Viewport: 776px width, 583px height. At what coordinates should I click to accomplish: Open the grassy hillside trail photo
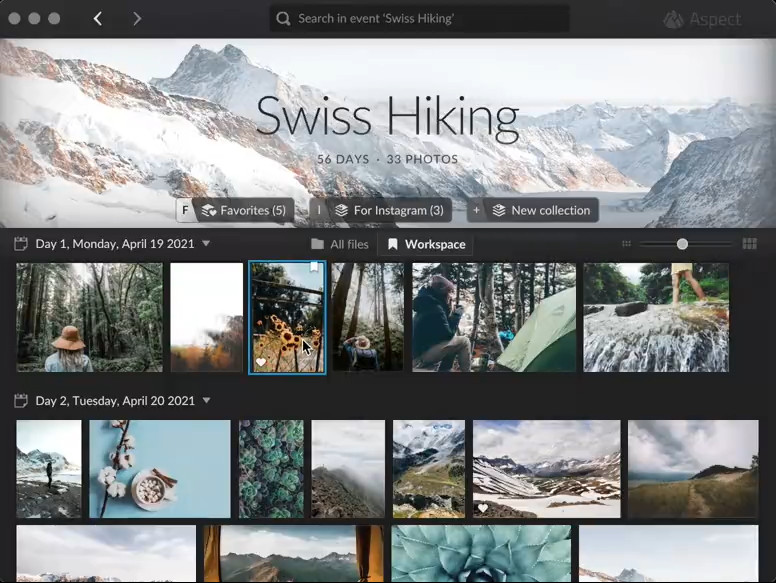(693, 469)
